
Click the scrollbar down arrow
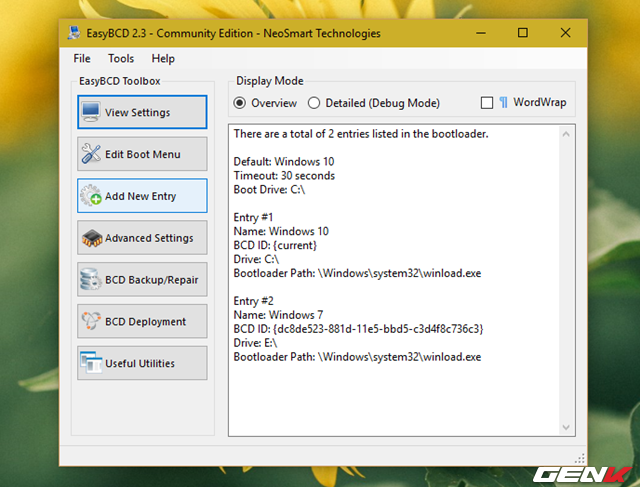(567, 428)
